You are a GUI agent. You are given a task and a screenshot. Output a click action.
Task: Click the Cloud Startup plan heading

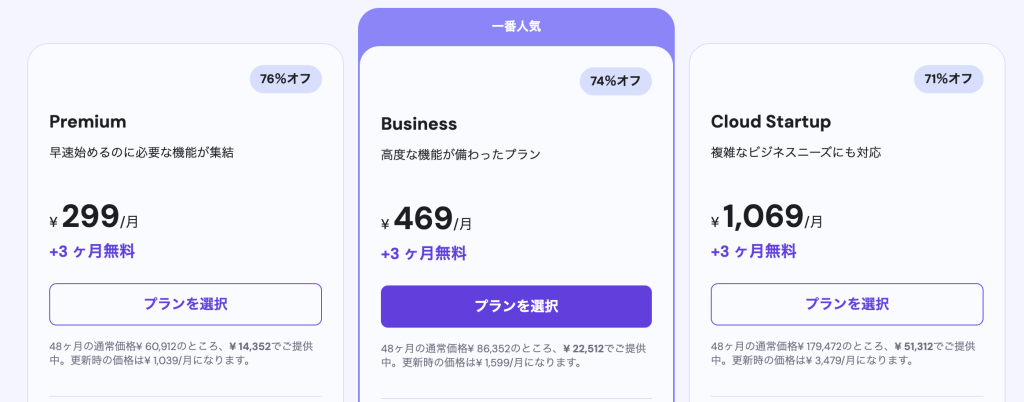pyautogui.click(x=770, y=122)
